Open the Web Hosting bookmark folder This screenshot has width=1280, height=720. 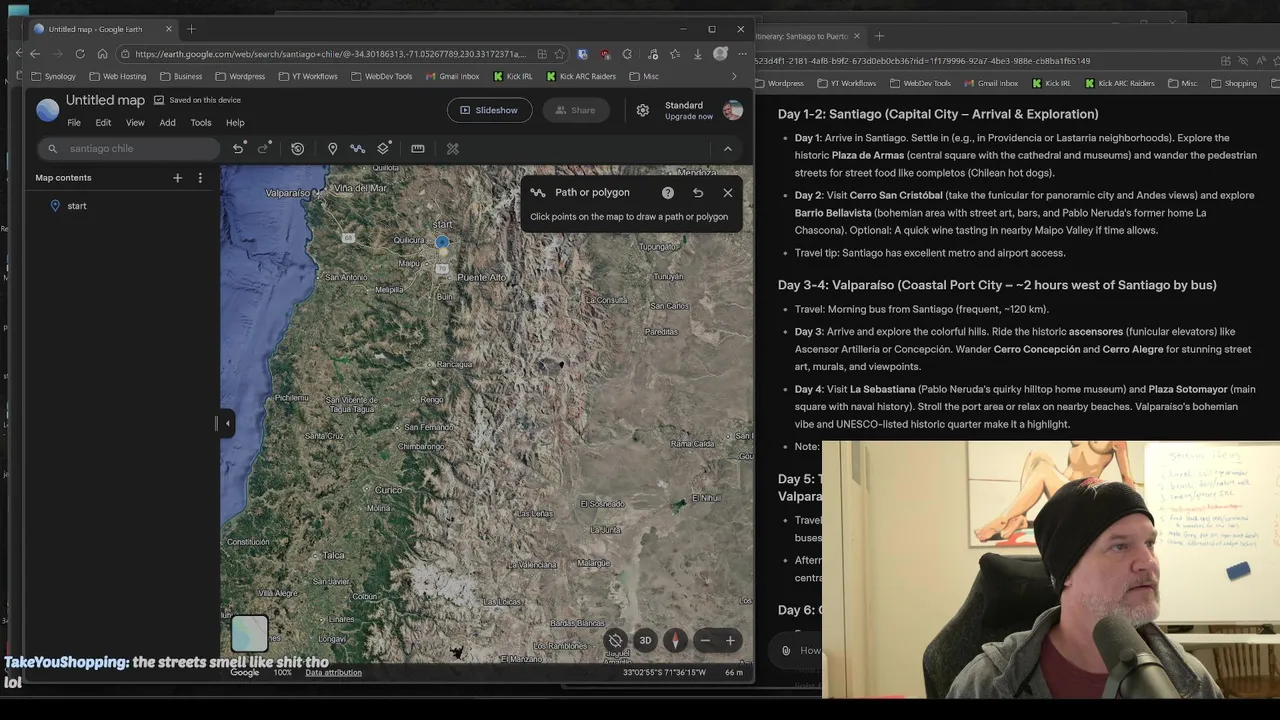point(117,76)
